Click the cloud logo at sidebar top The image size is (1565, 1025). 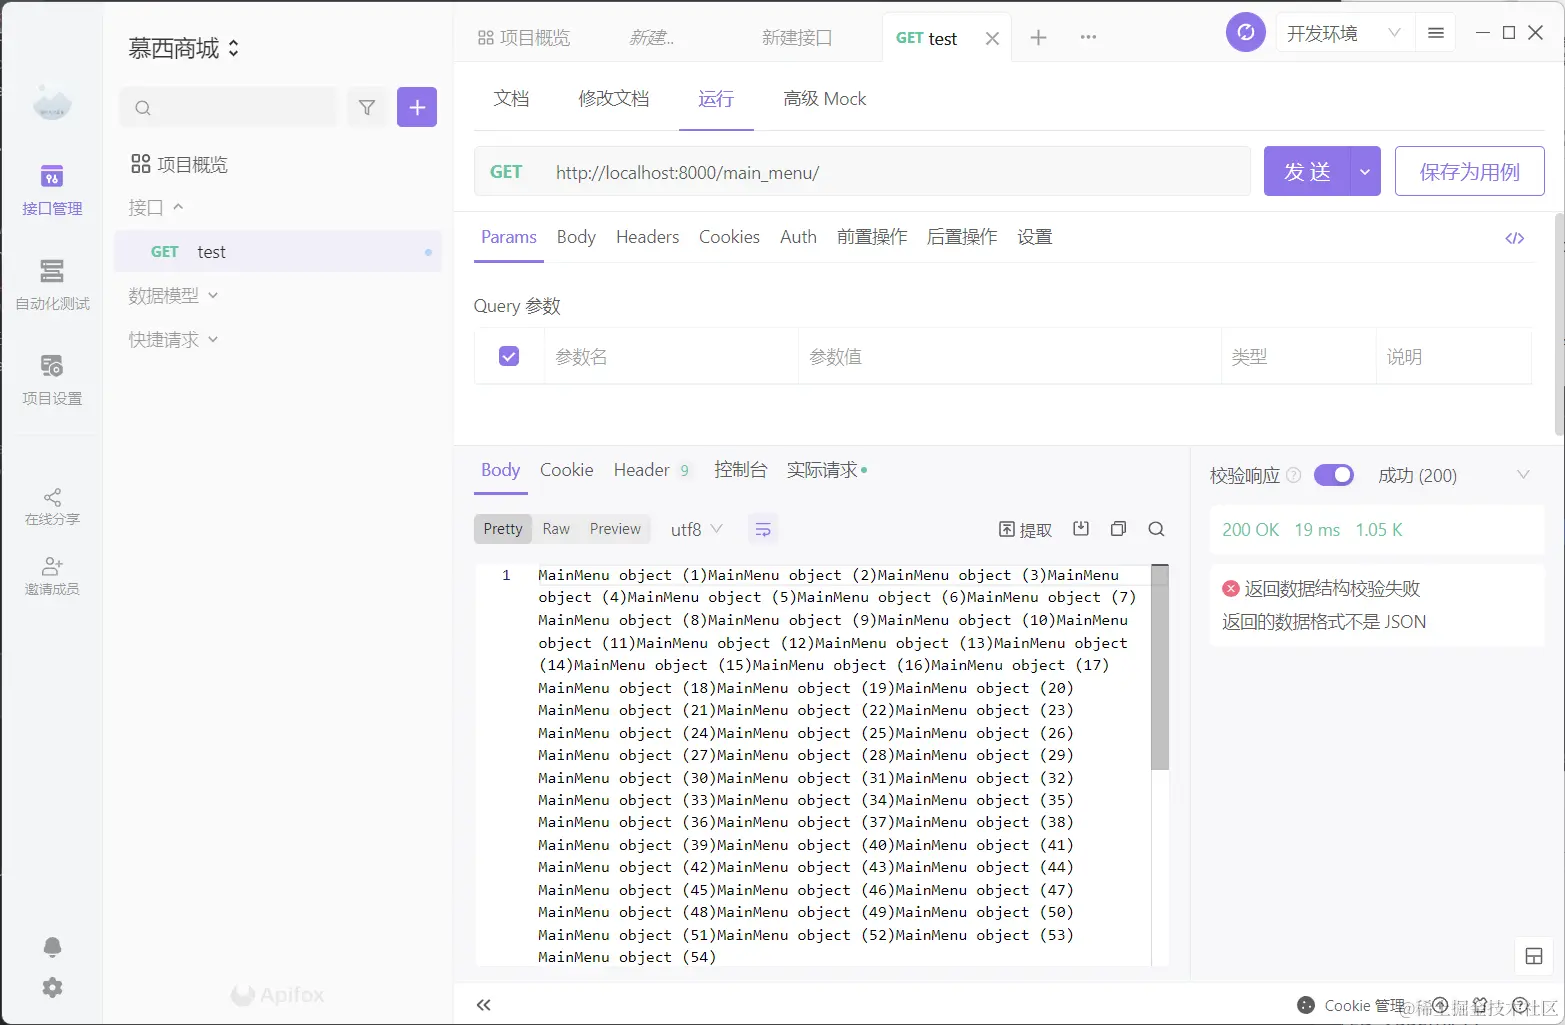tap(52, 102)
